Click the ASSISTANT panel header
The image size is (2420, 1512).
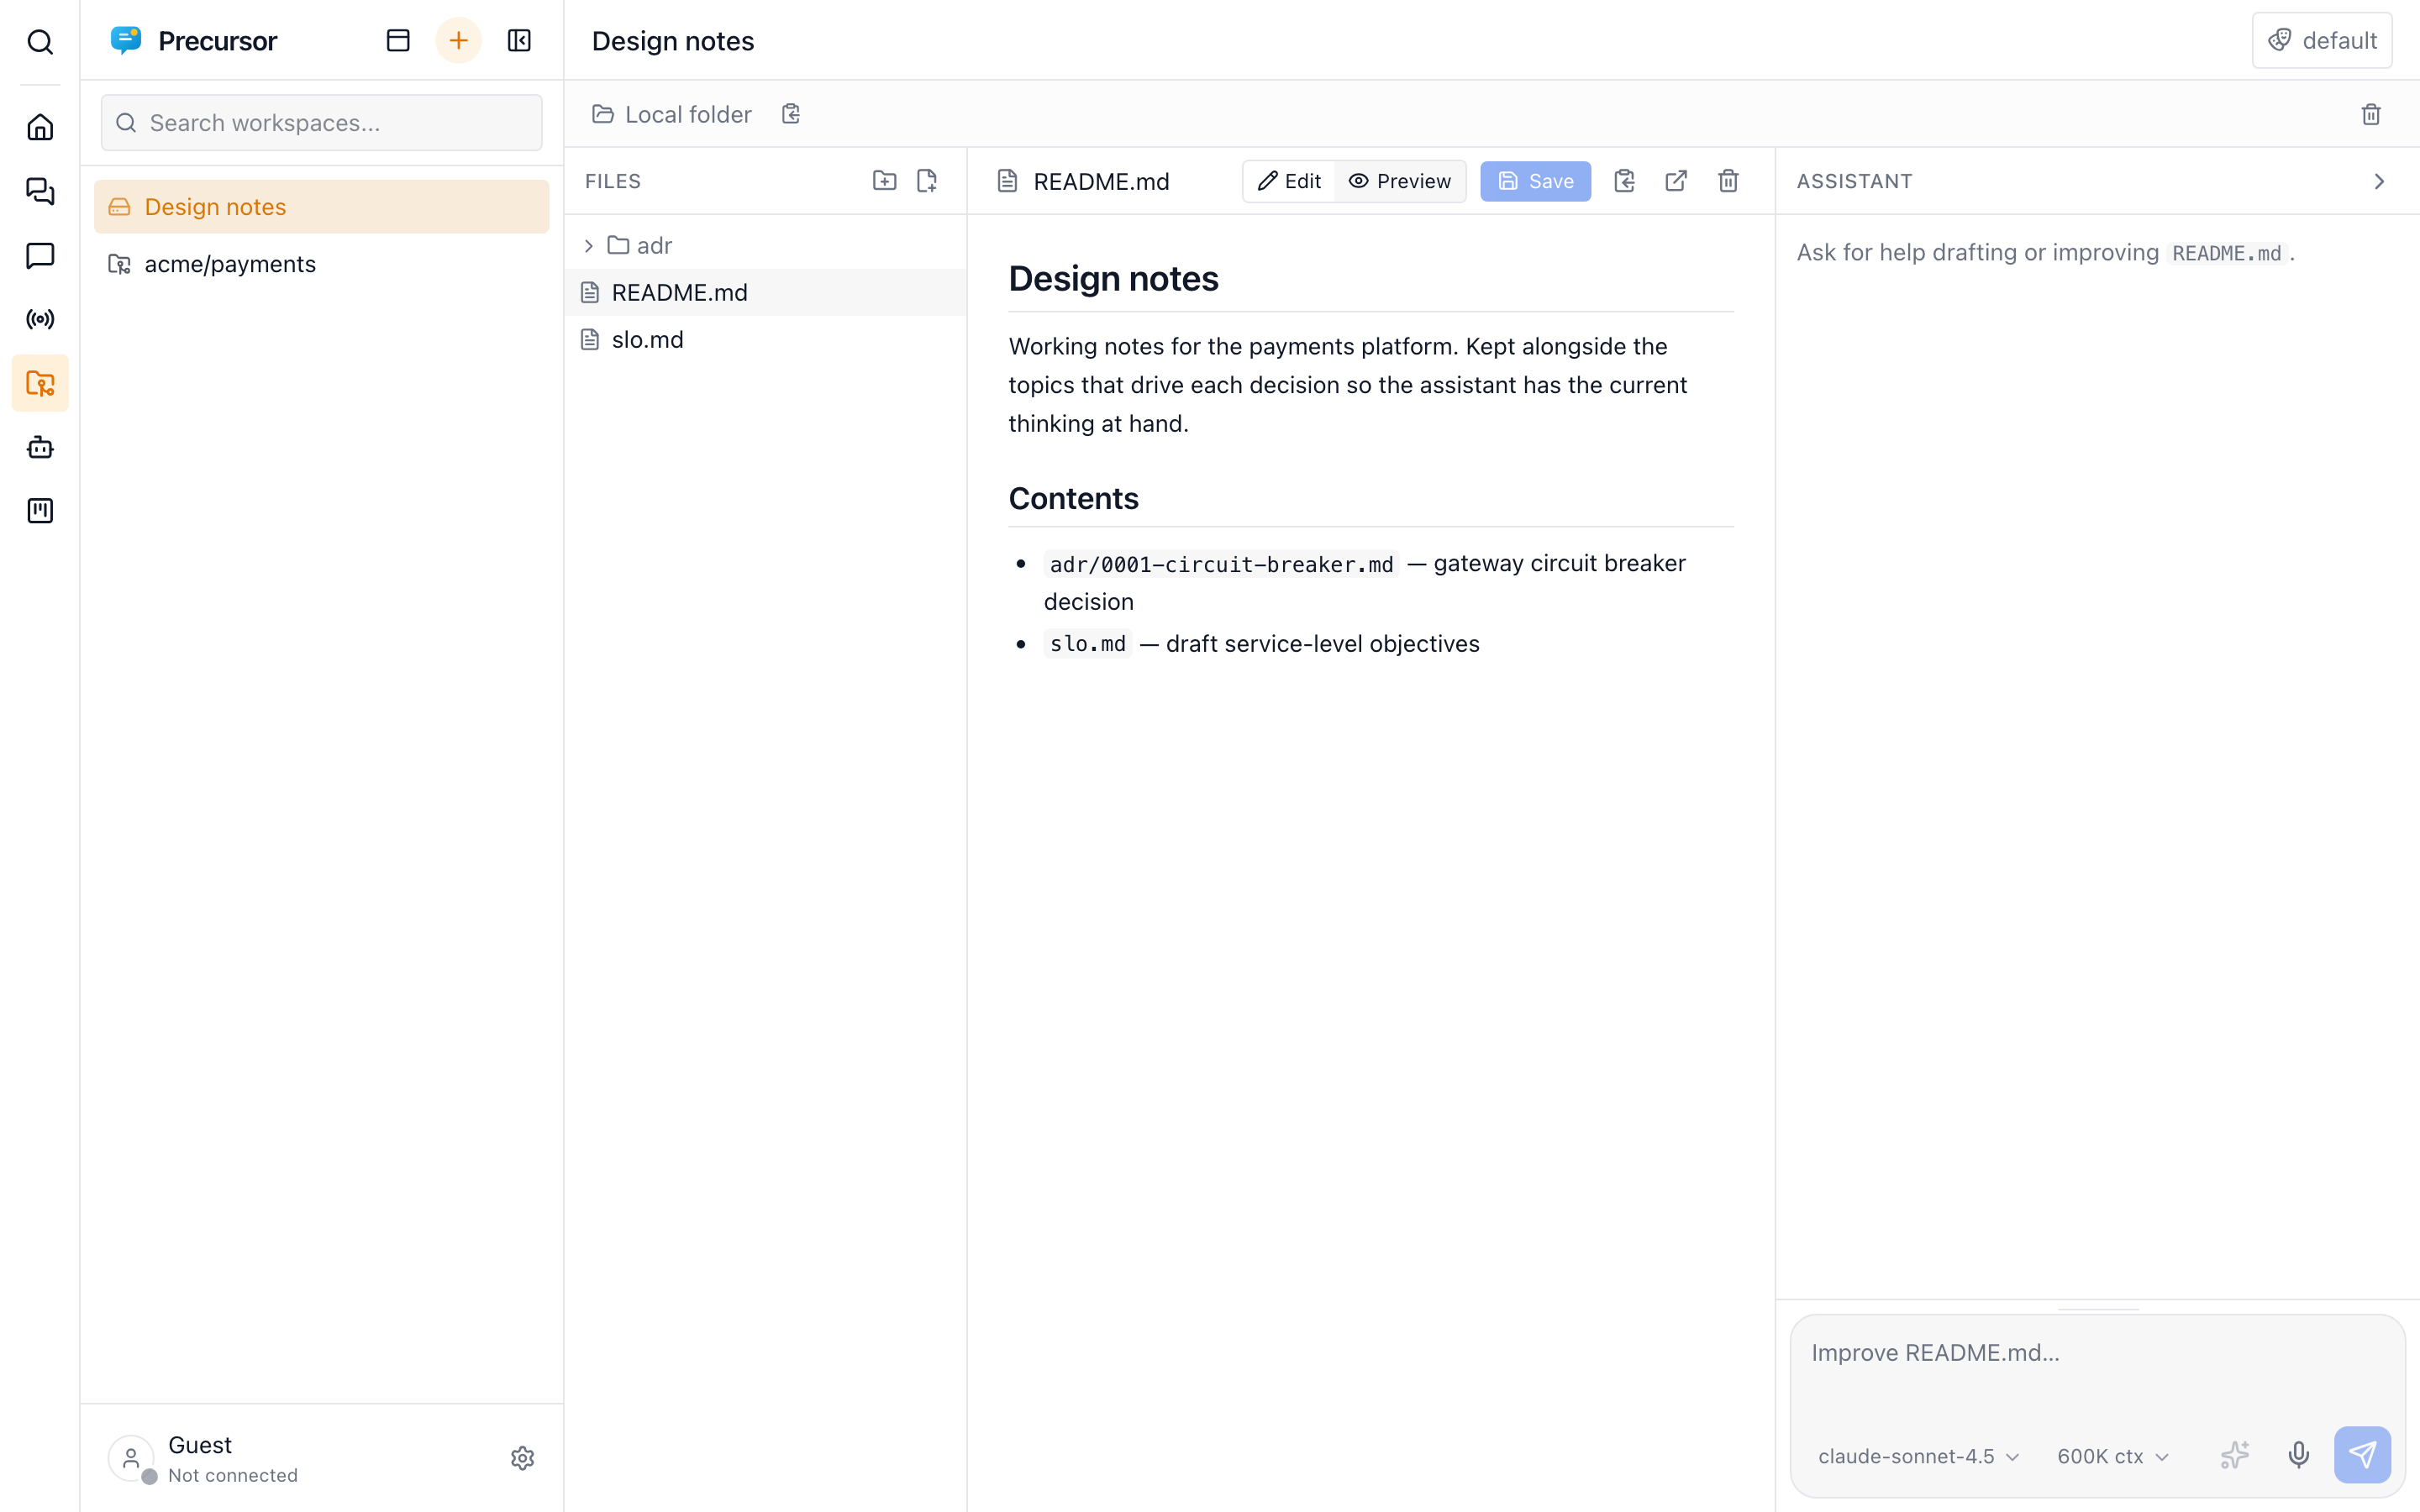[1854, 181]
